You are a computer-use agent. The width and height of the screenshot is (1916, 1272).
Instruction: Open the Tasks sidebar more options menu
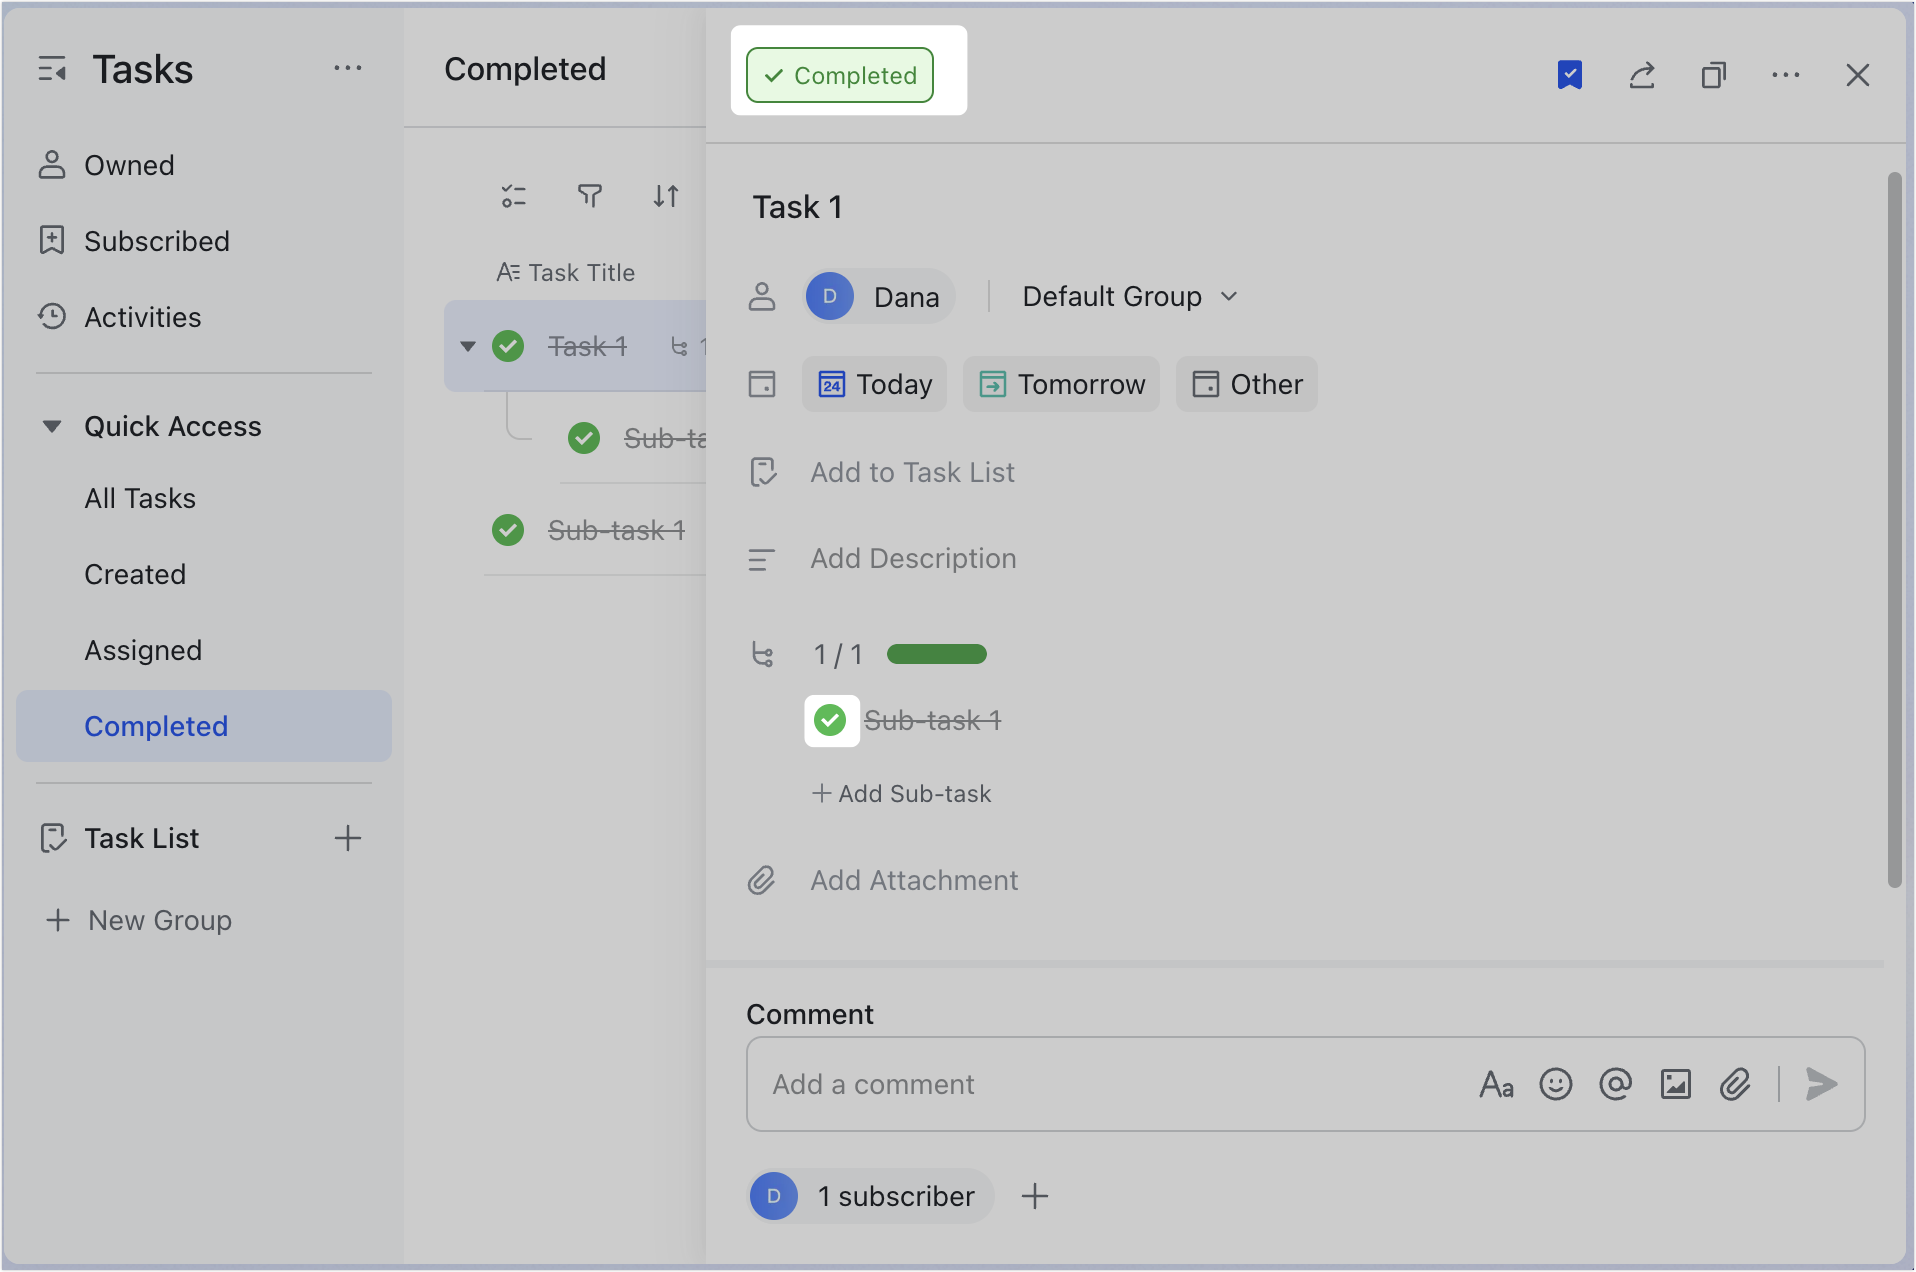coord(348,68)
